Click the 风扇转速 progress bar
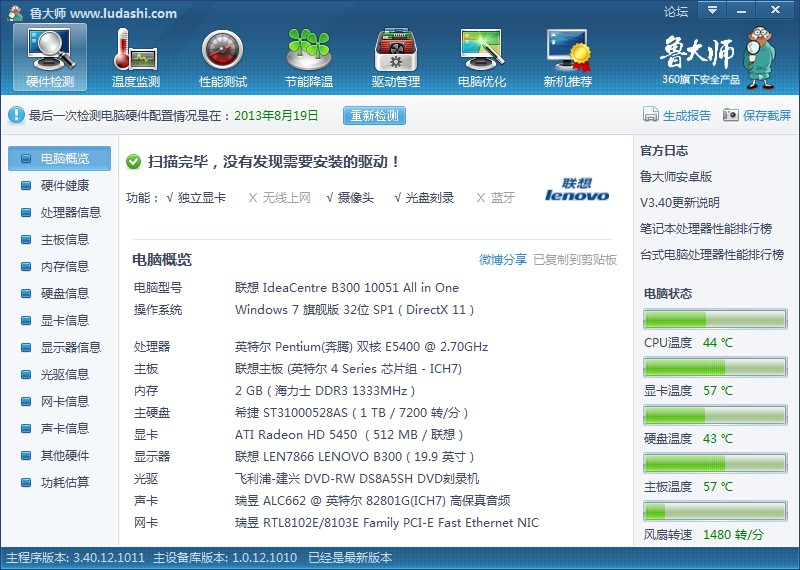The width and height of the screenshot is (800, 570). (715, 511)
